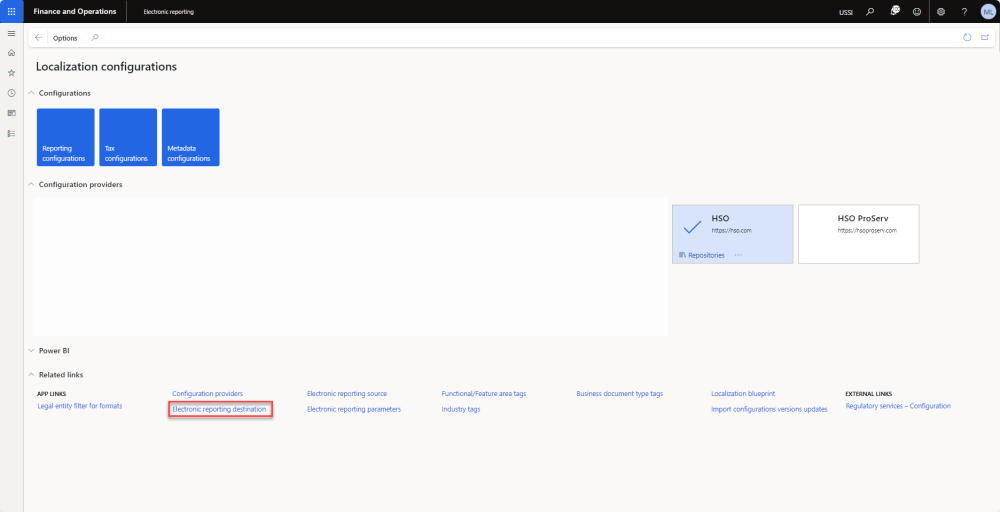Open Tax configurations tile
This screenshot has width=1000, height=512.
[128, 137]
